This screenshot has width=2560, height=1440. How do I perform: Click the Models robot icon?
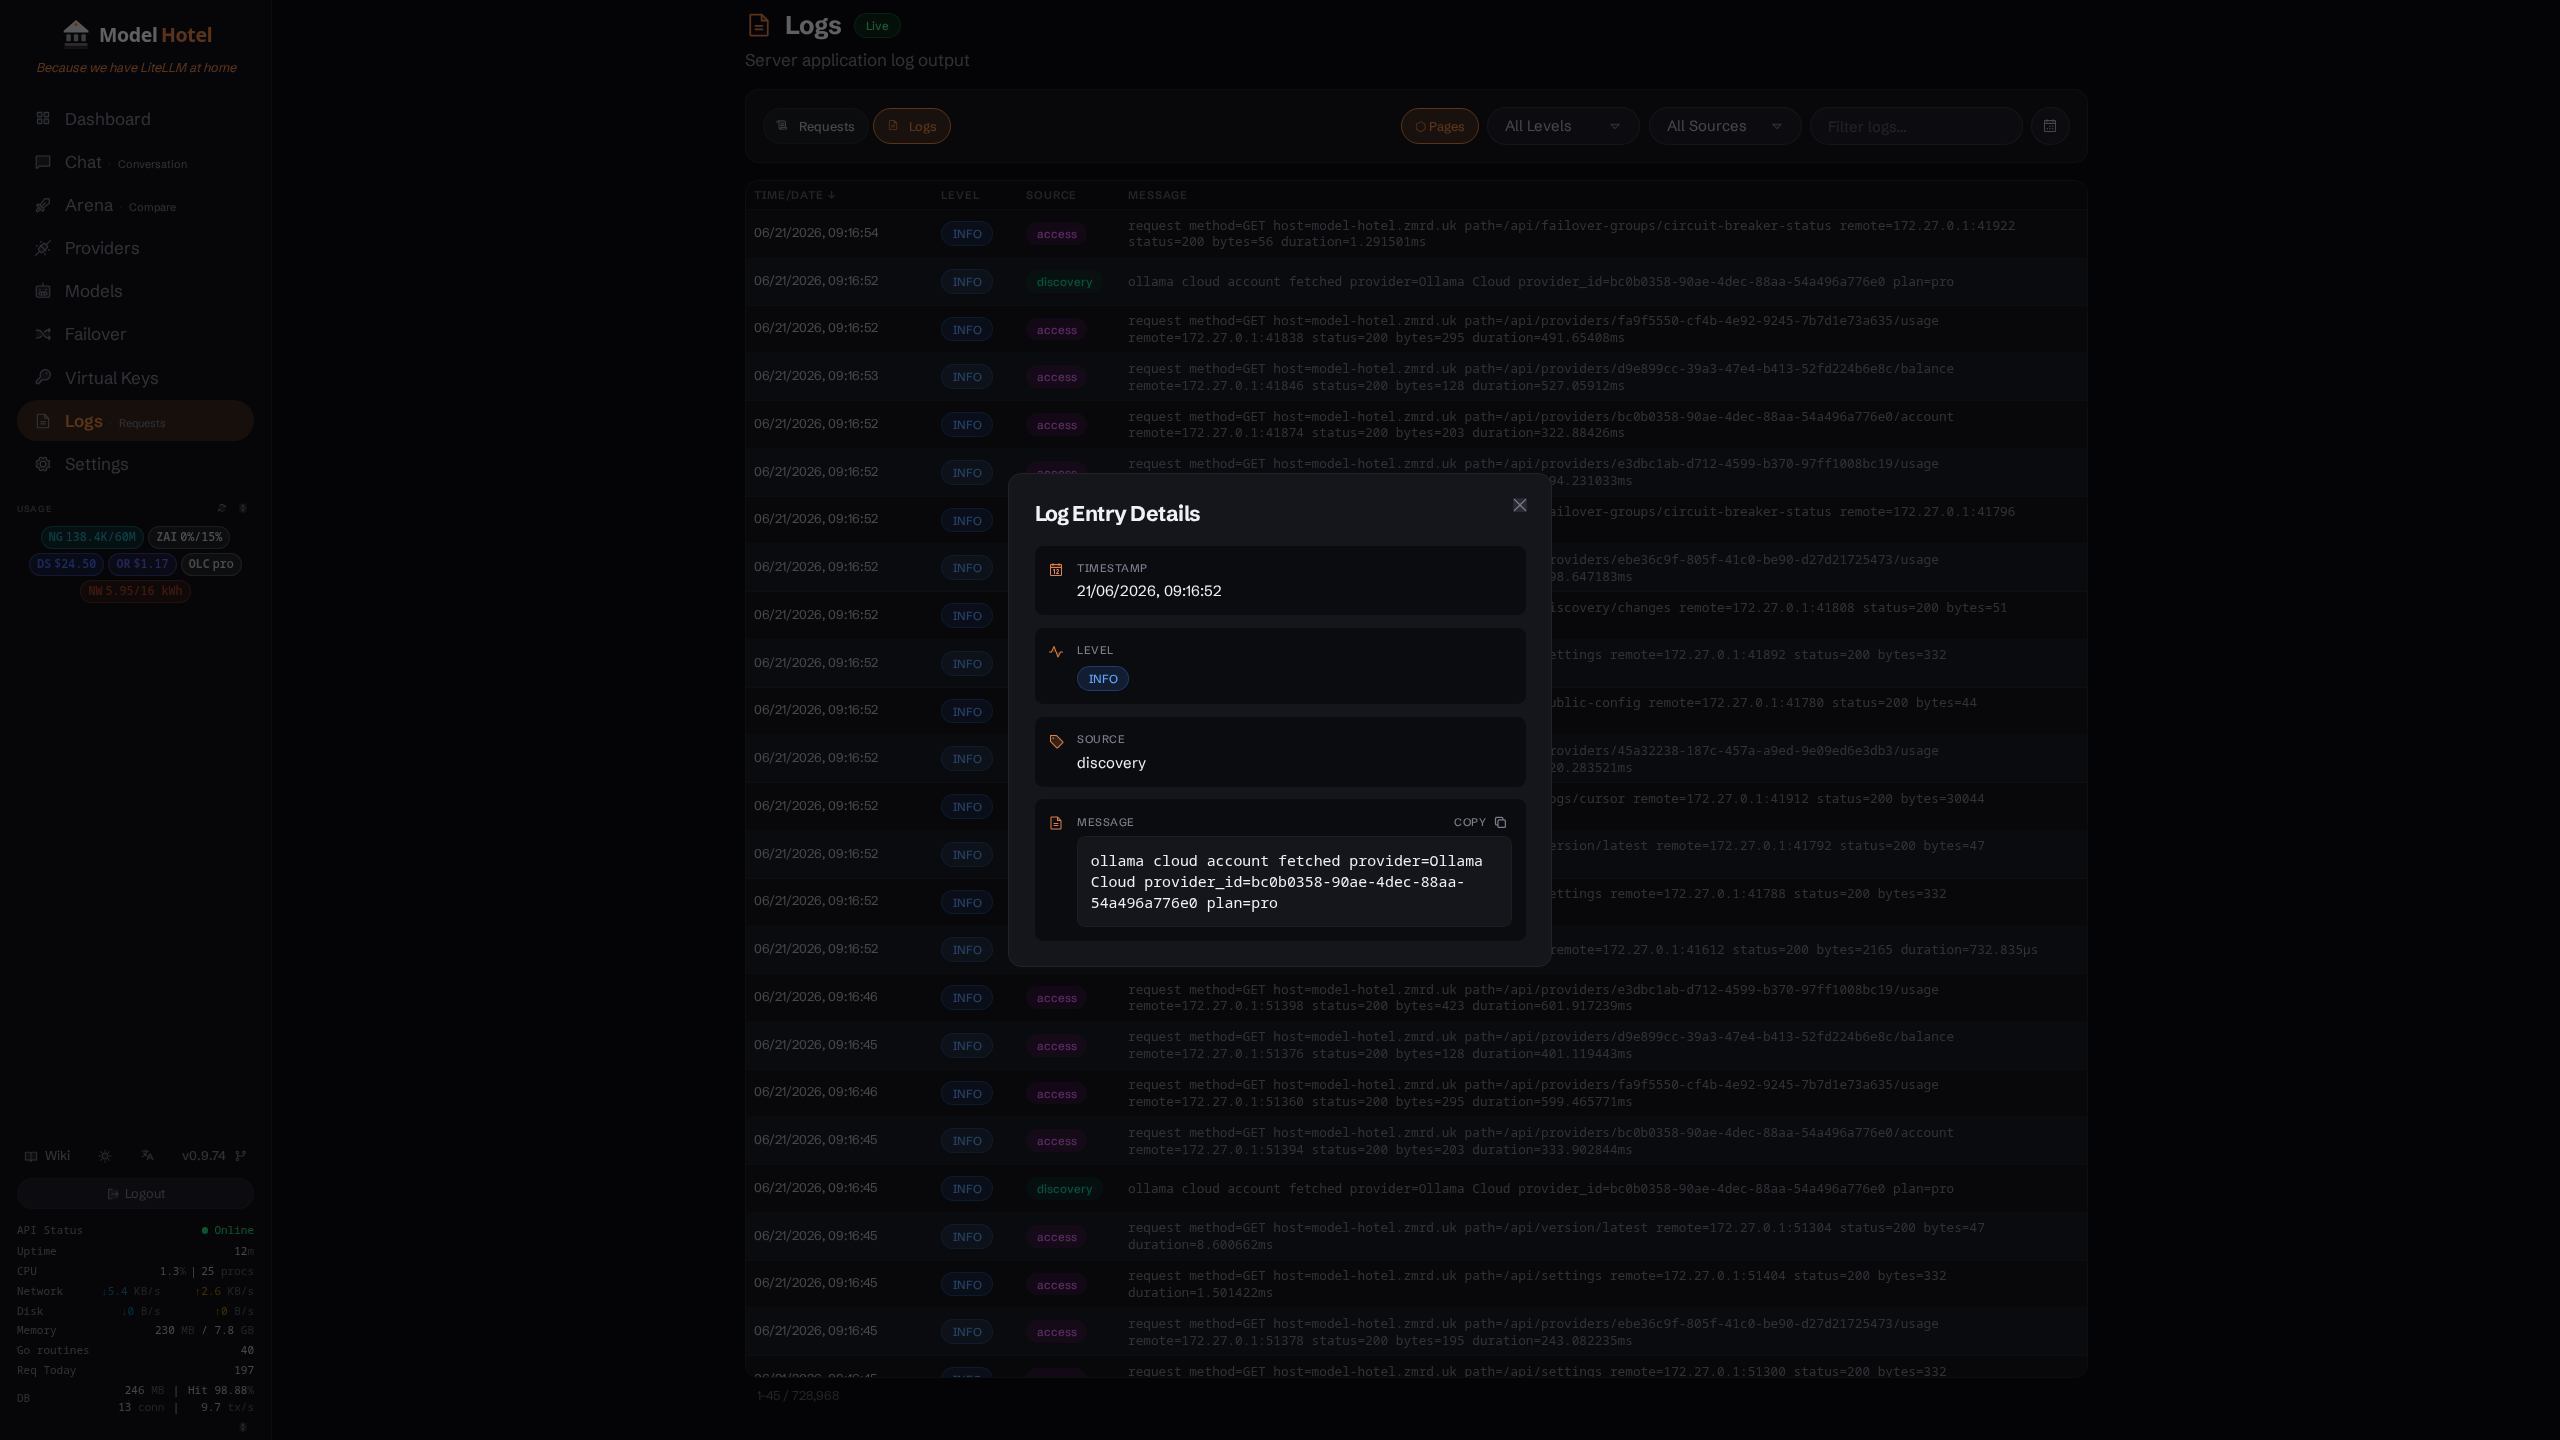point(43,291)
